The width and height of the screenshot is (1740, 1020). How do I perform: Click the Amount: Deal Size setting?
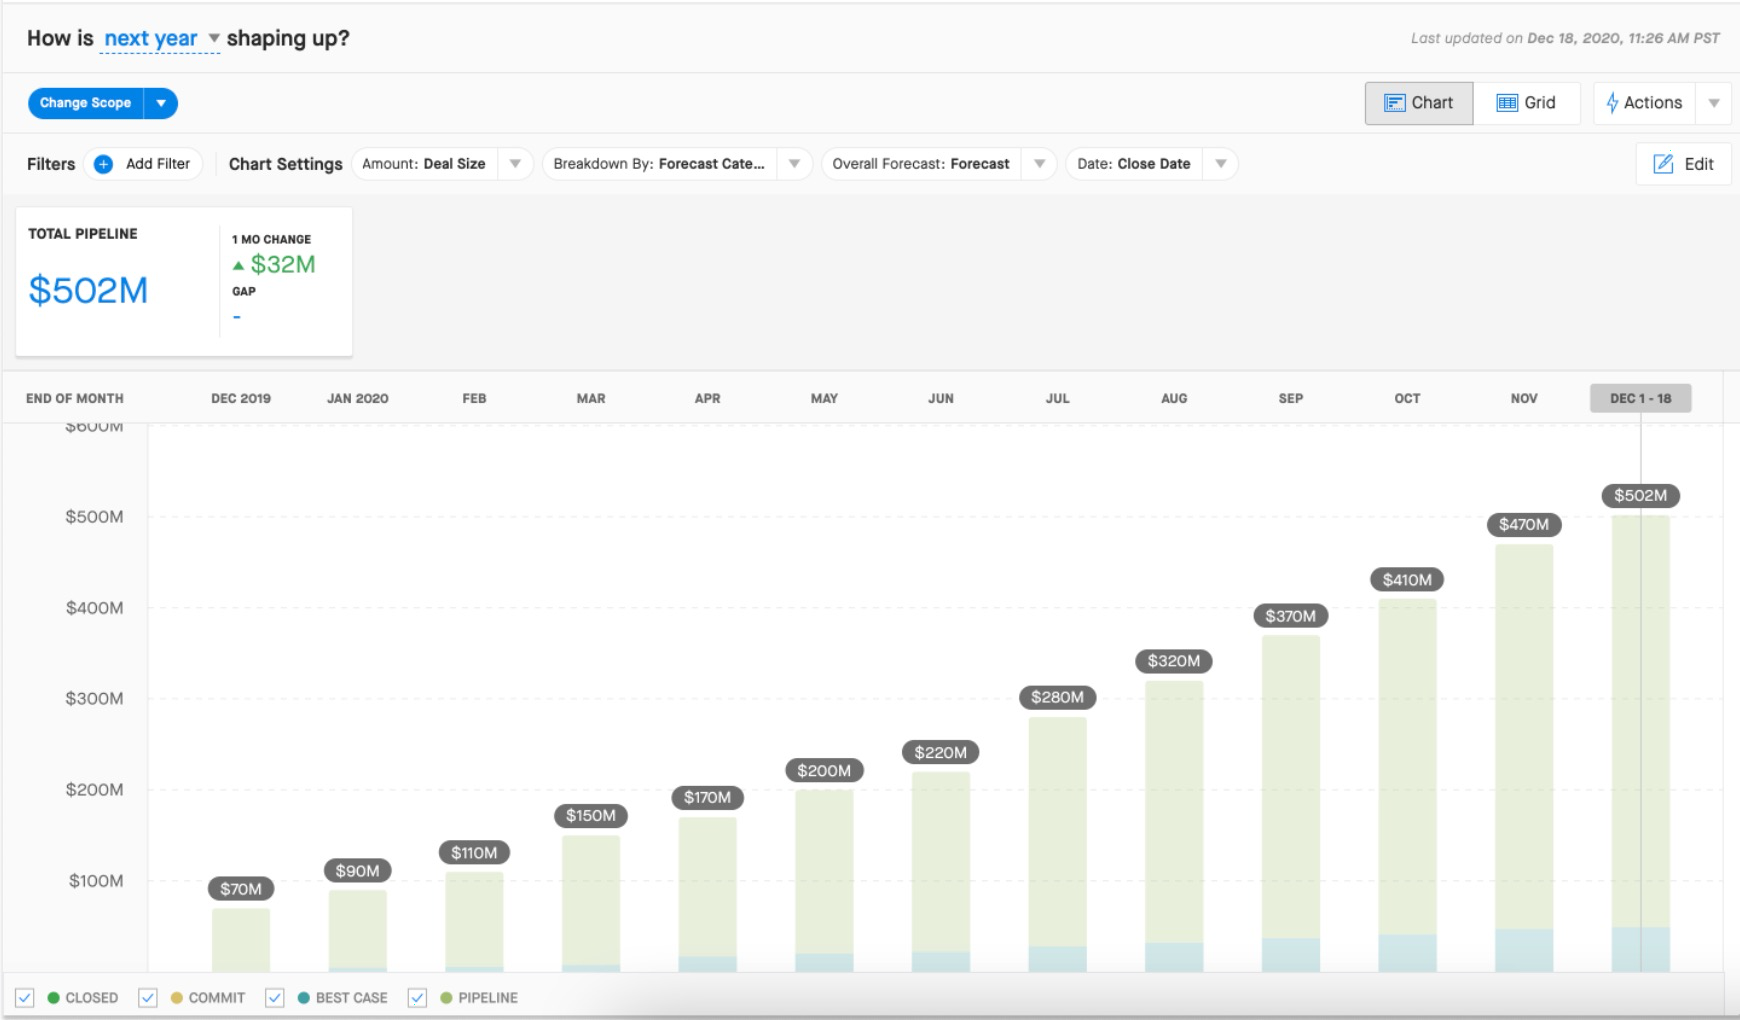tap(424, 164)
